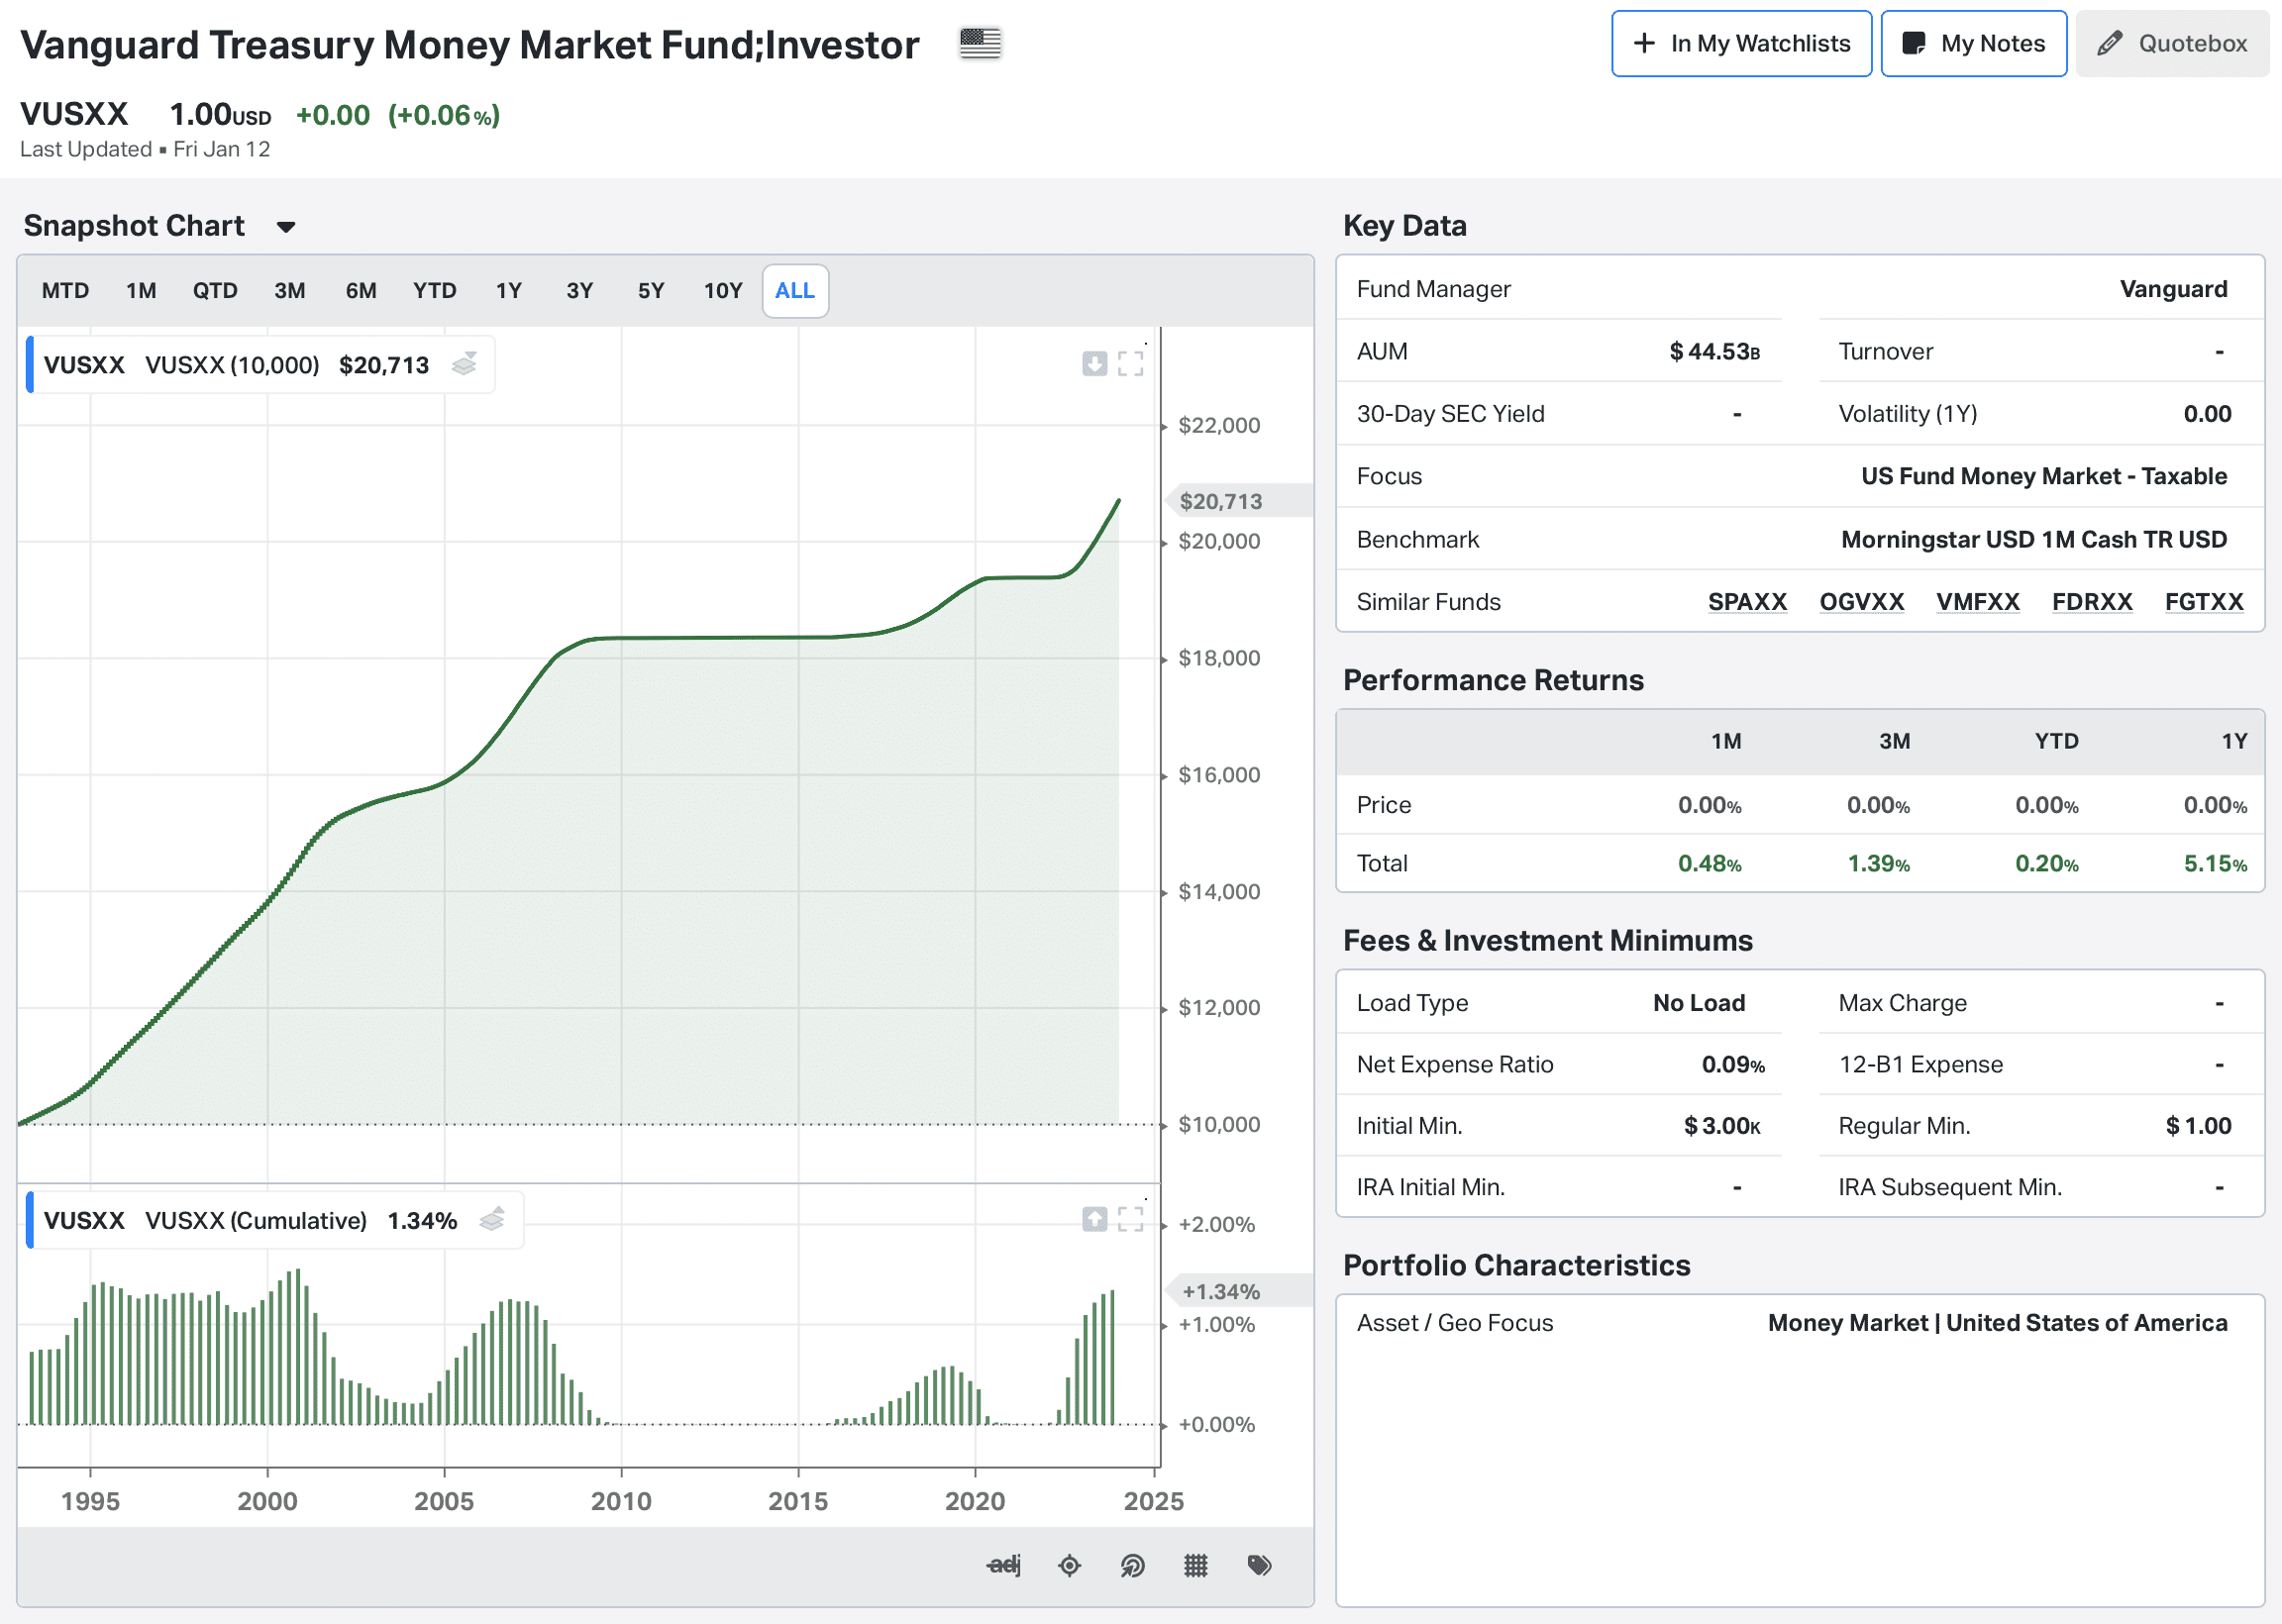Move the Cumulative pane up with arrow icon
This screenshot has height=1624, width=2282.
[x=1094, y=1219]
